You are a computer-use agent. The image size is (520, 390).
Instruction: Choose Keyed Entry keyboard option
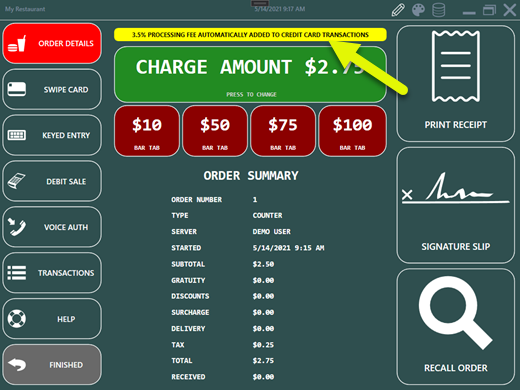pos(52,135)
